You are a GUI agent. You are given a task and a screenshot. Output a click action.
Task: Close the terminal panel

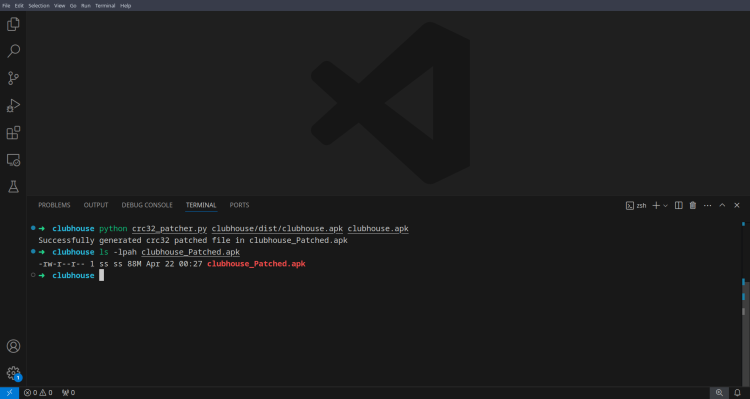pyautogui.click(x=737, y=205)
